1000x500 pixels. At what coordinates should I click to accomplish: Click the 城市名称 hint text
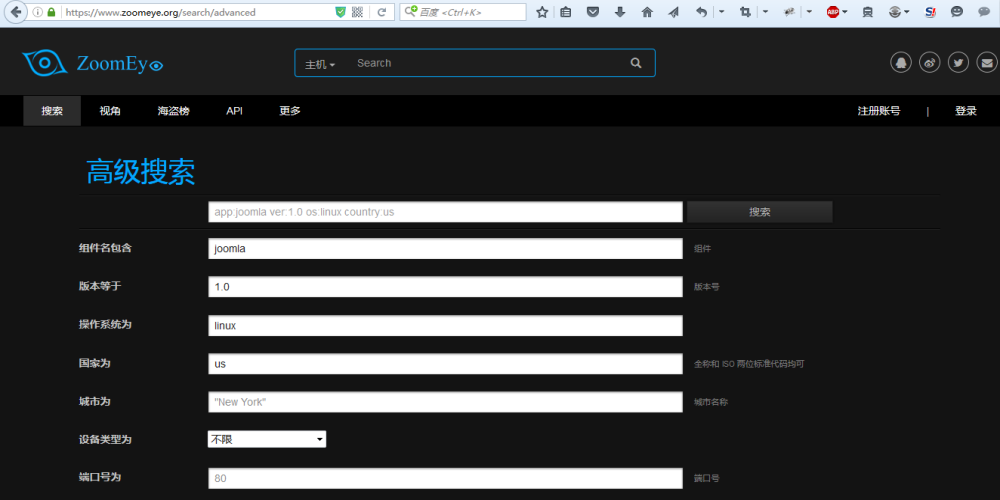click(710, 402)
